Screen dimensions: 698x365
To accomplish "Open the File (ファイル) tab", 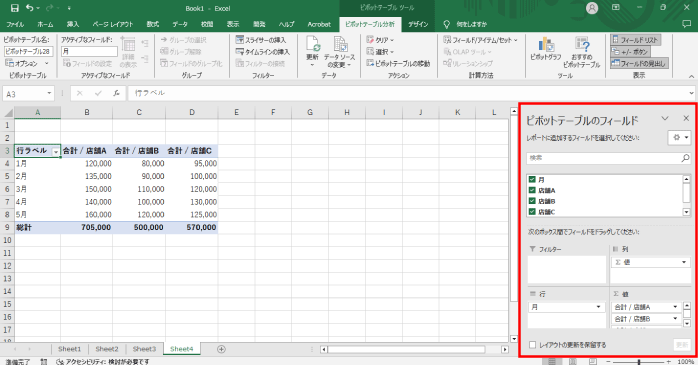I will pos(15,24).
